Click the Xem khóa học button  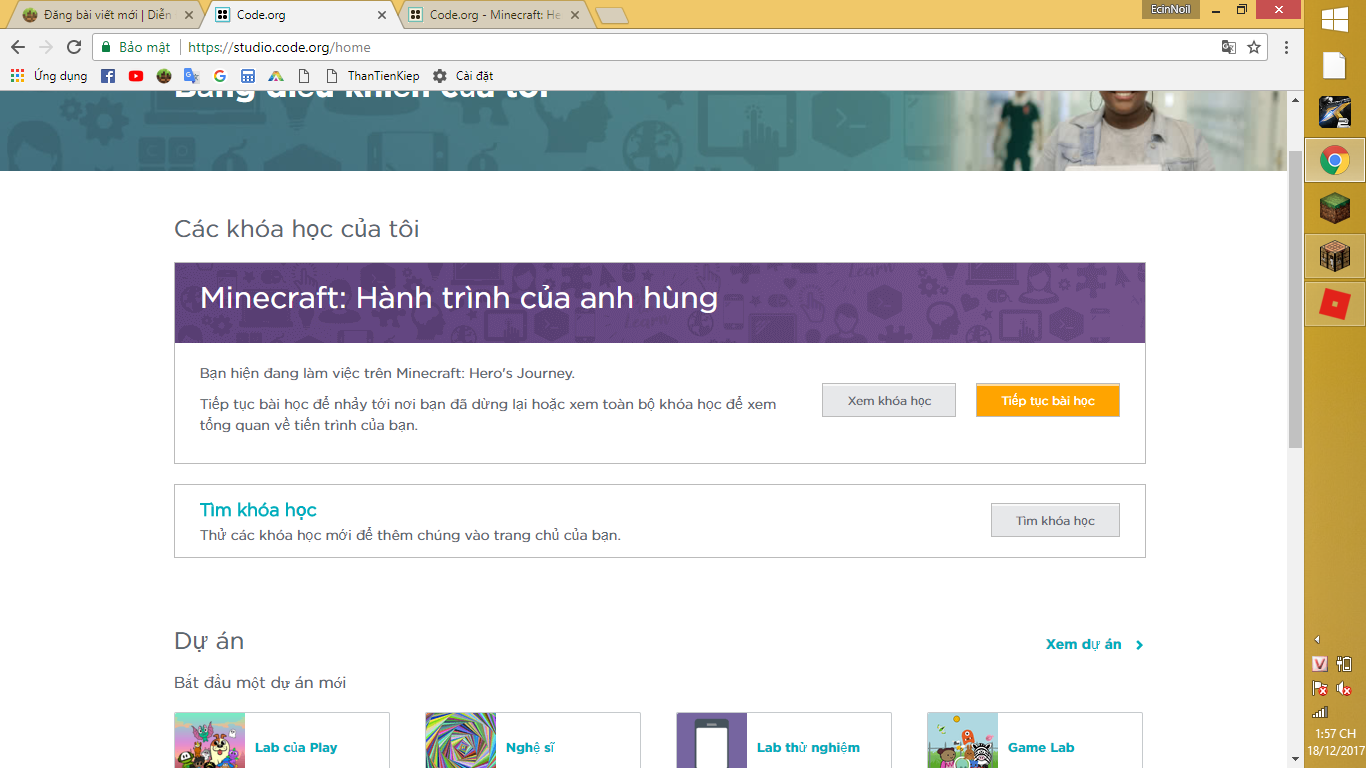(x=889, y=401)
